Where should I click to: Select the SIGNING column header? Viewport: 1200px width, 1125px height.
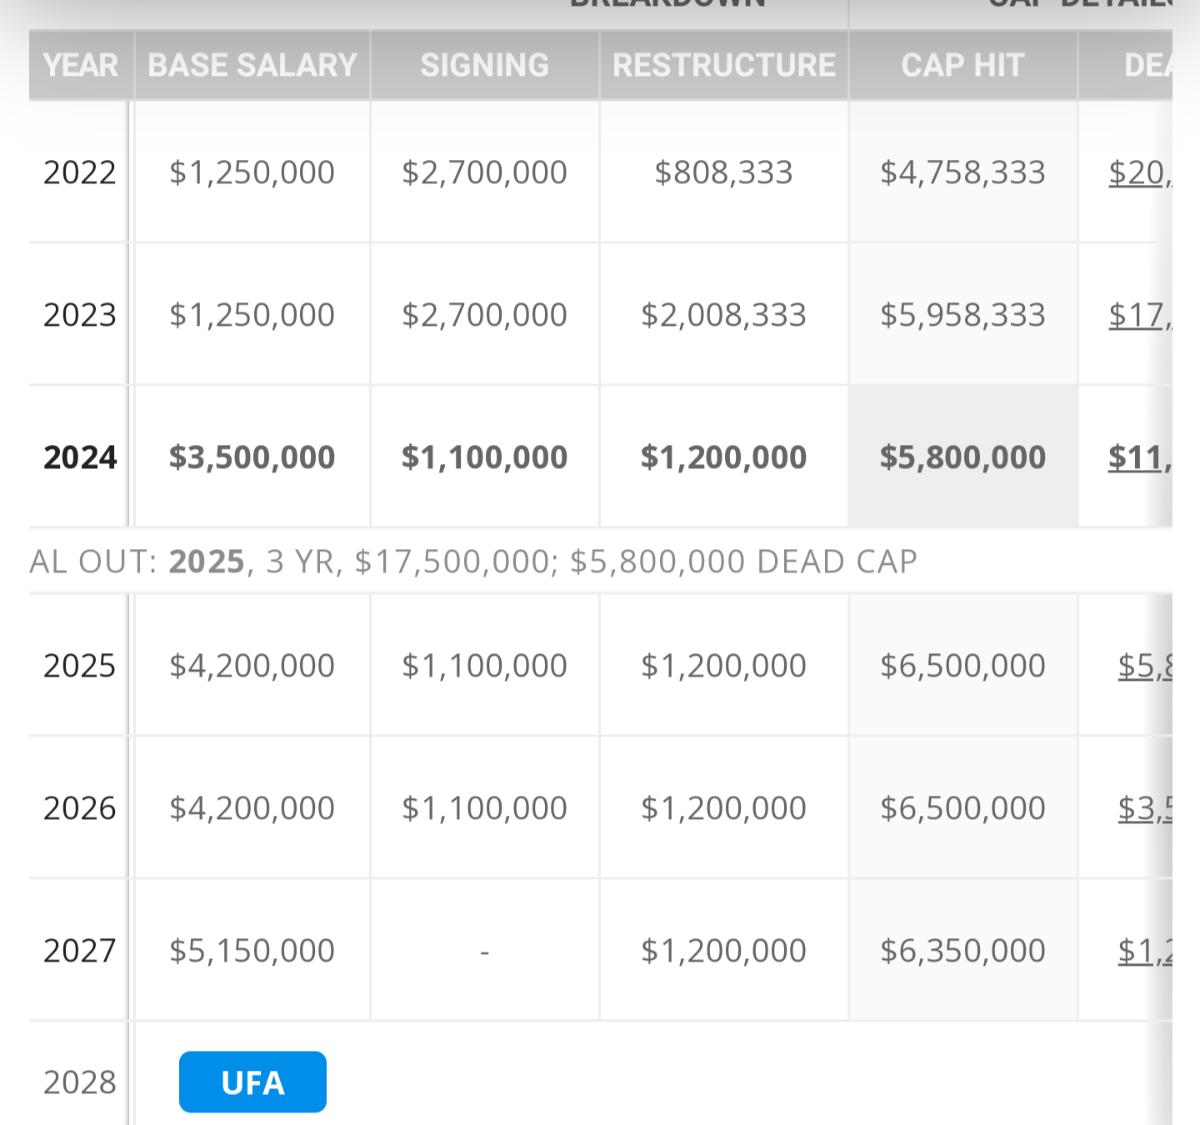tap(484, 66)
